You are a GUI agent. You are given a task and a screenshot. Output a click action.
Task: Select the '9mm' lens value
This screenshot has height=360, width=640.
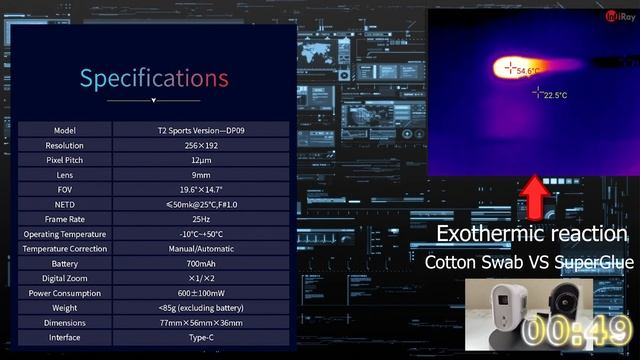(x=201, y=175)
